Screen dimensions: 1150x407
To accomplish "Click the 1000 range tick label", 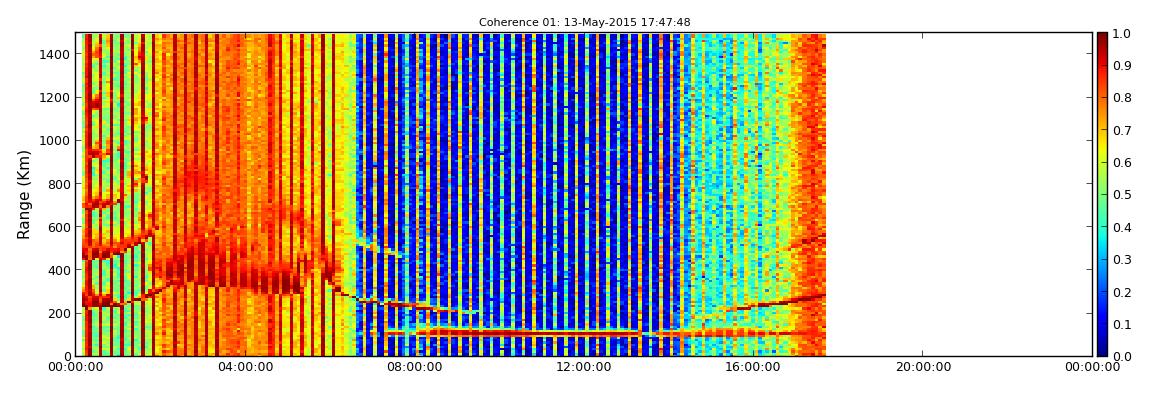I will pyautogui.click(x=56, y=141).
